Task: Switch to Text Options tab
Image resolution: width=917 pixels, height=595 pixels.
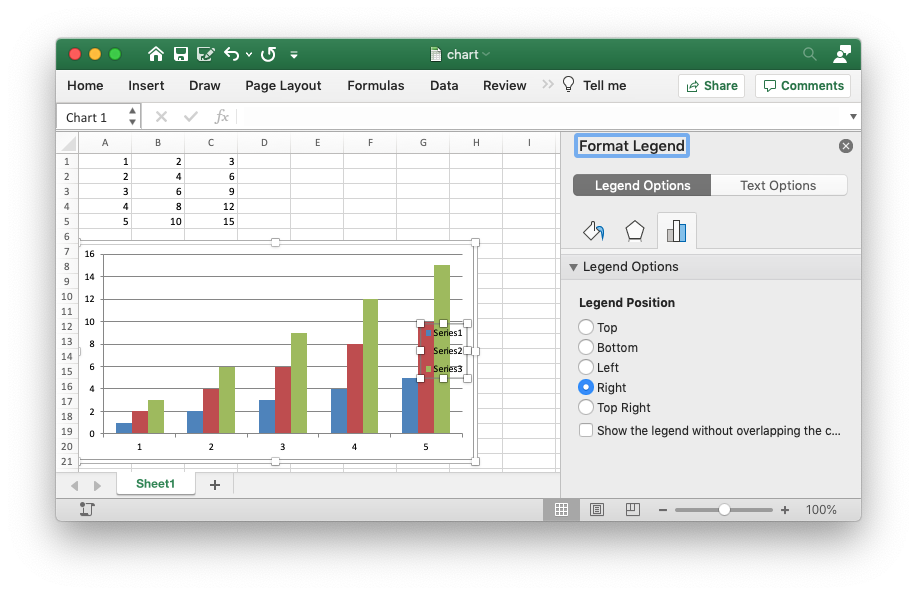Action: 778,185
